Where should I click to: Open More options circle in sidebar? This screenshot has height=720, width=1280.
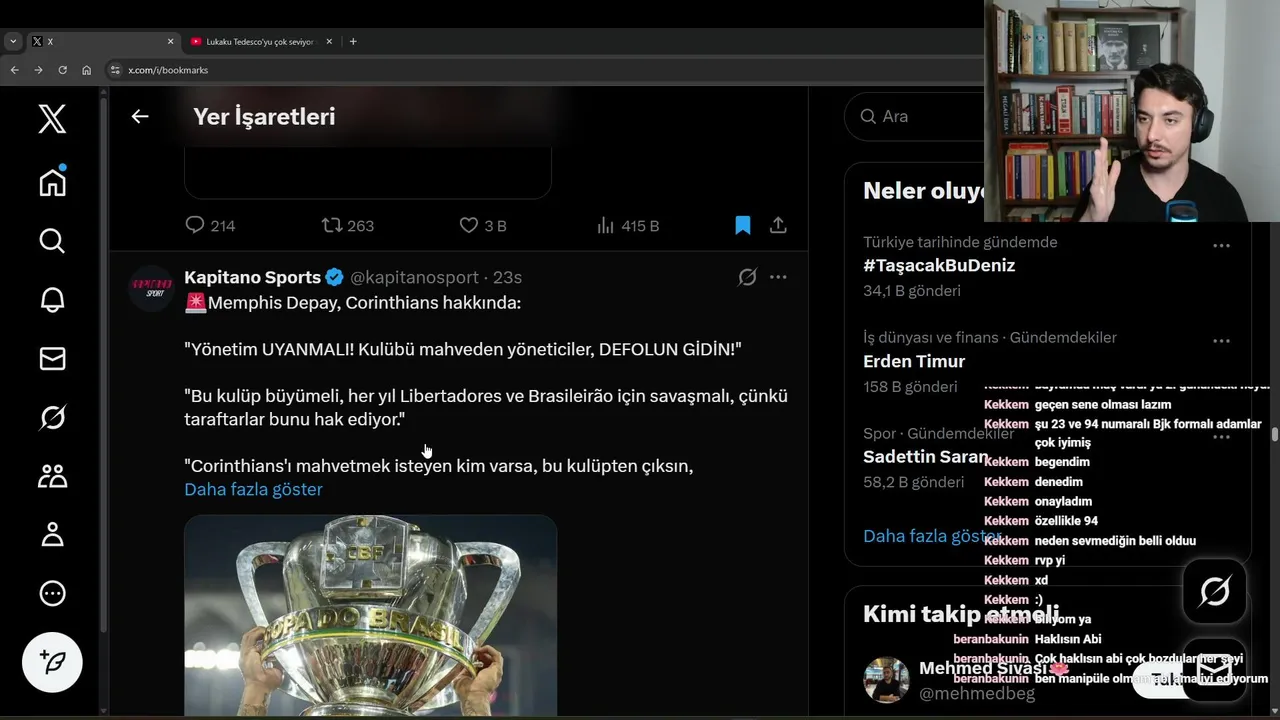coord(52,593)
